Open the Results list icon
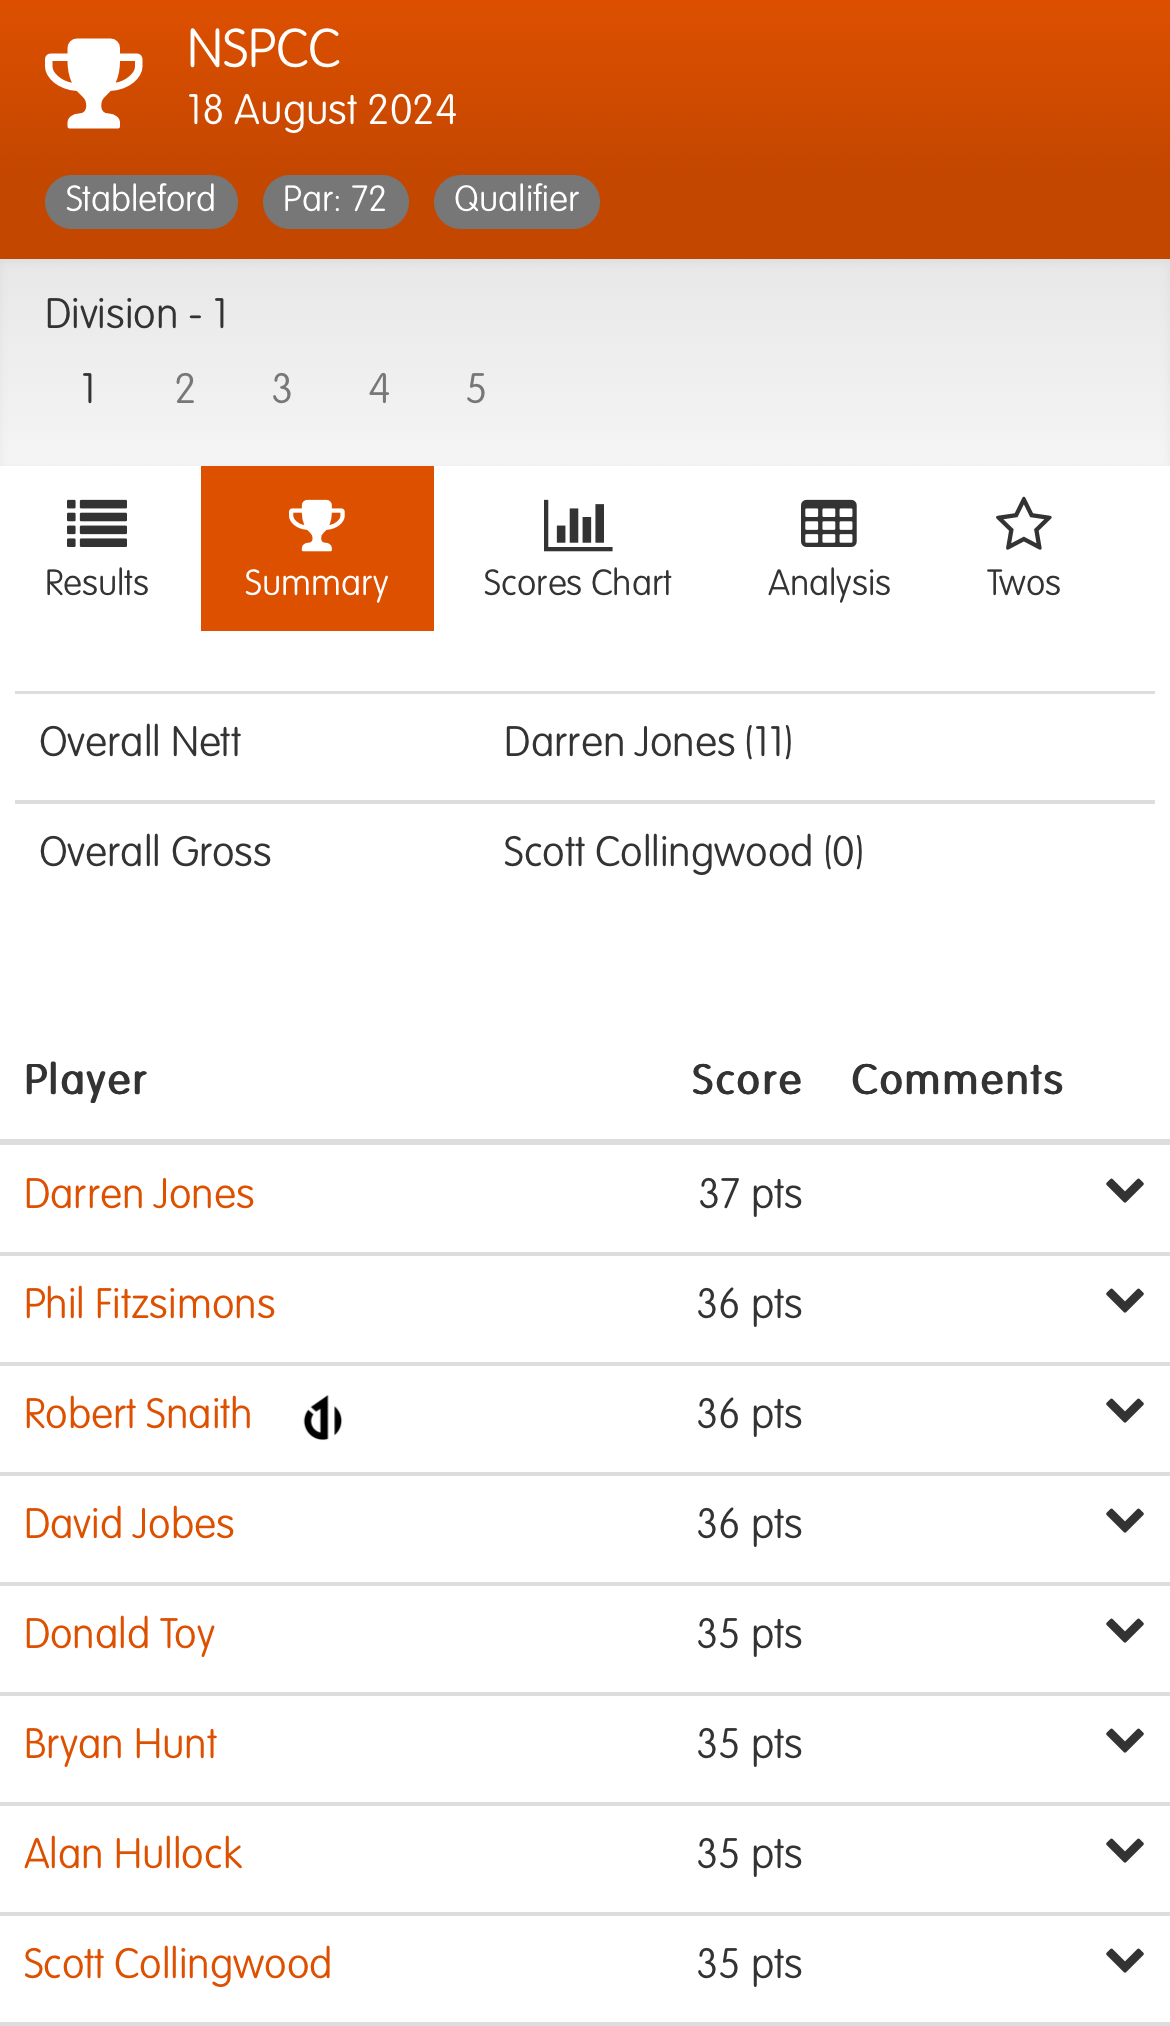Image resolution: width=1170 pixels, height=2026 pixels. (97, 524)
